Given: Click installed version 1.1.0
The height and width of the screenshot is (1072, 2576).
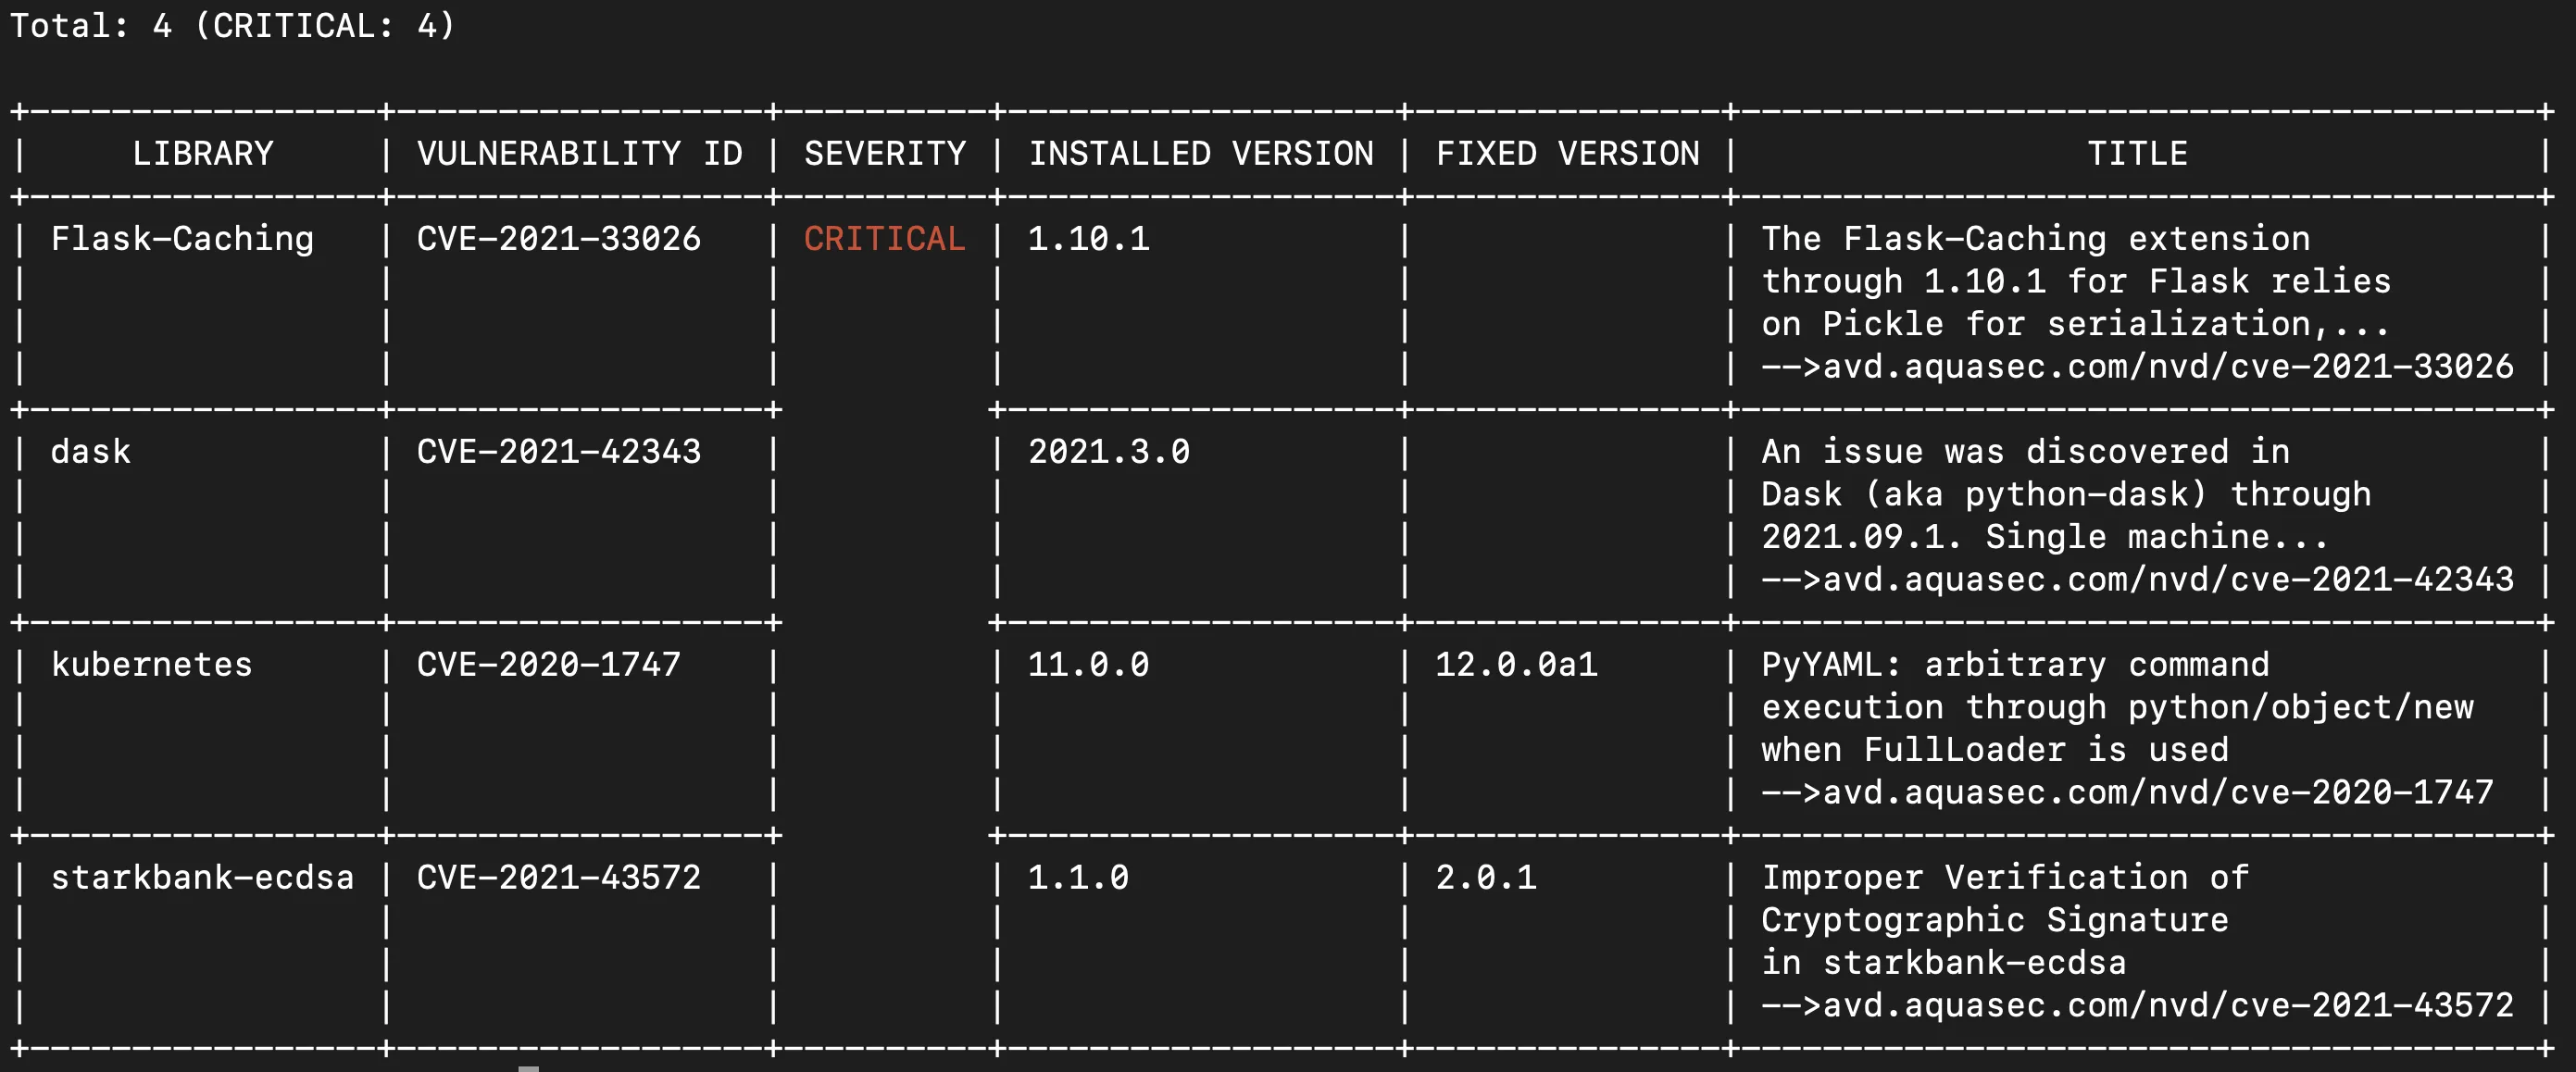Looking at the screenshot, I should coord(1079,877).
